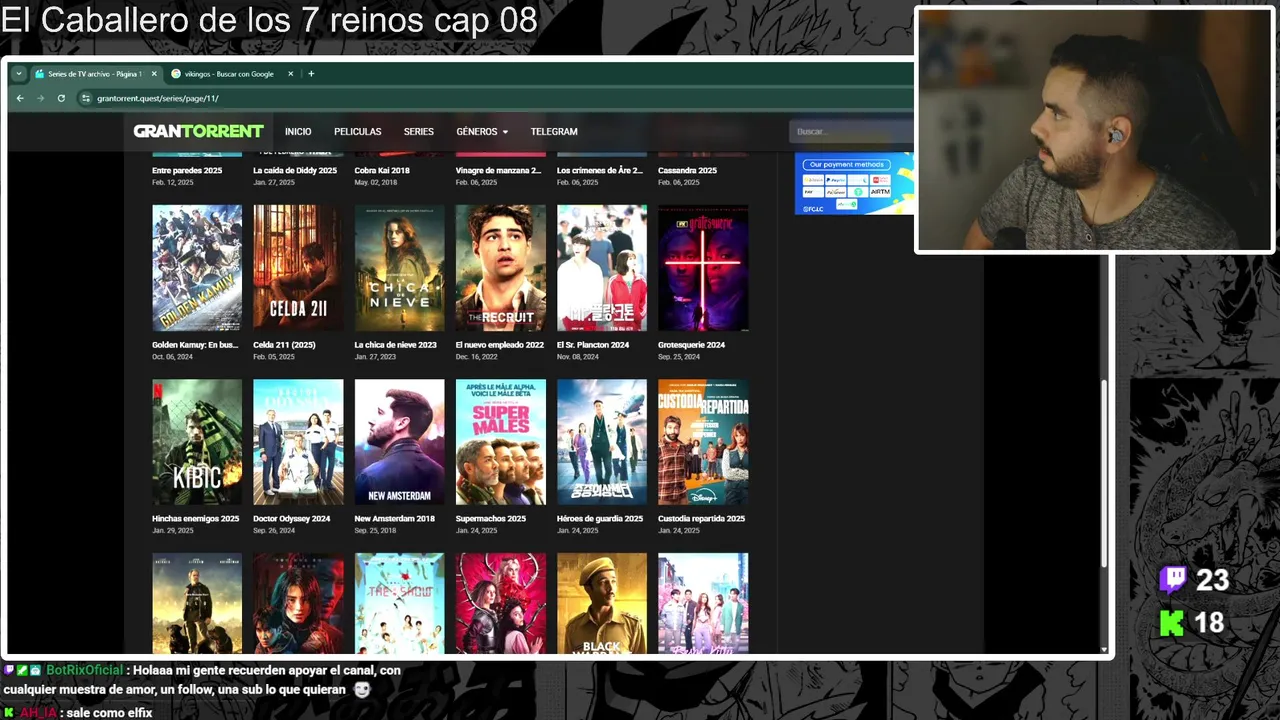Switch to the Series de TV archivo tab

pos(94,74)
